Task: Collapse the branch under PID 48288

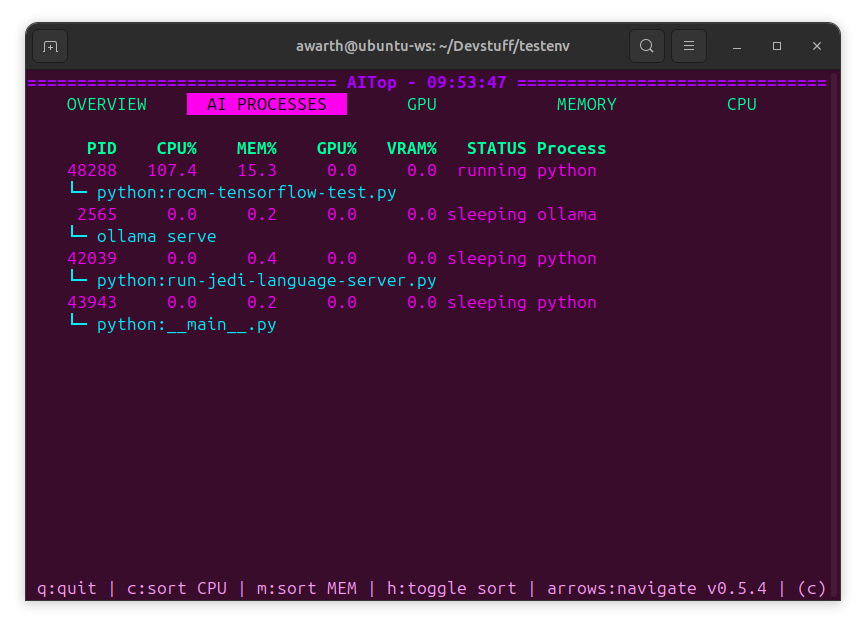Action: coord(79,191)
